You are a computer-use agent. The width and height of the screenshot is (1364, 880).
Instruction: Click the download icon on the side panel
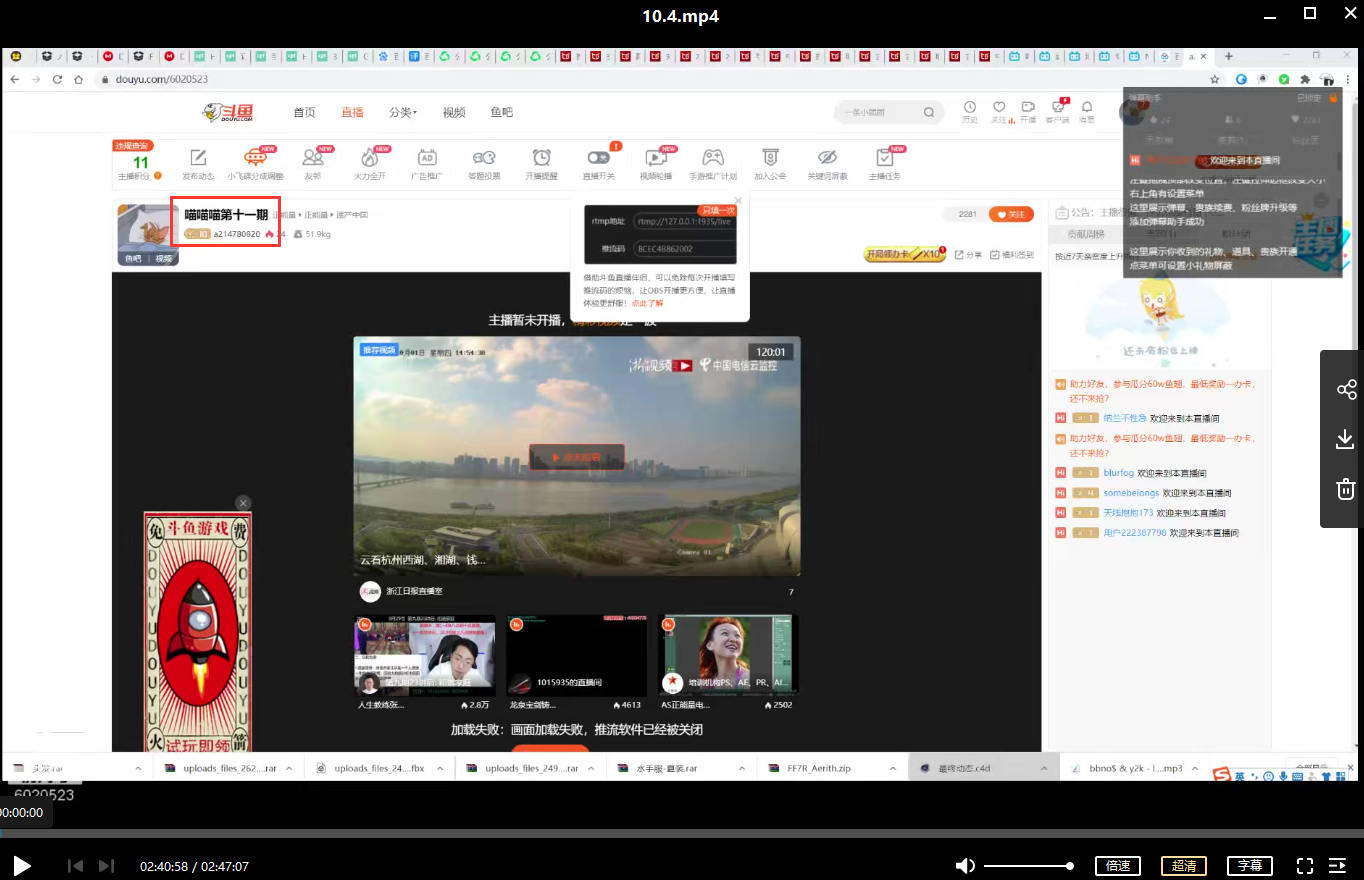1345,439
